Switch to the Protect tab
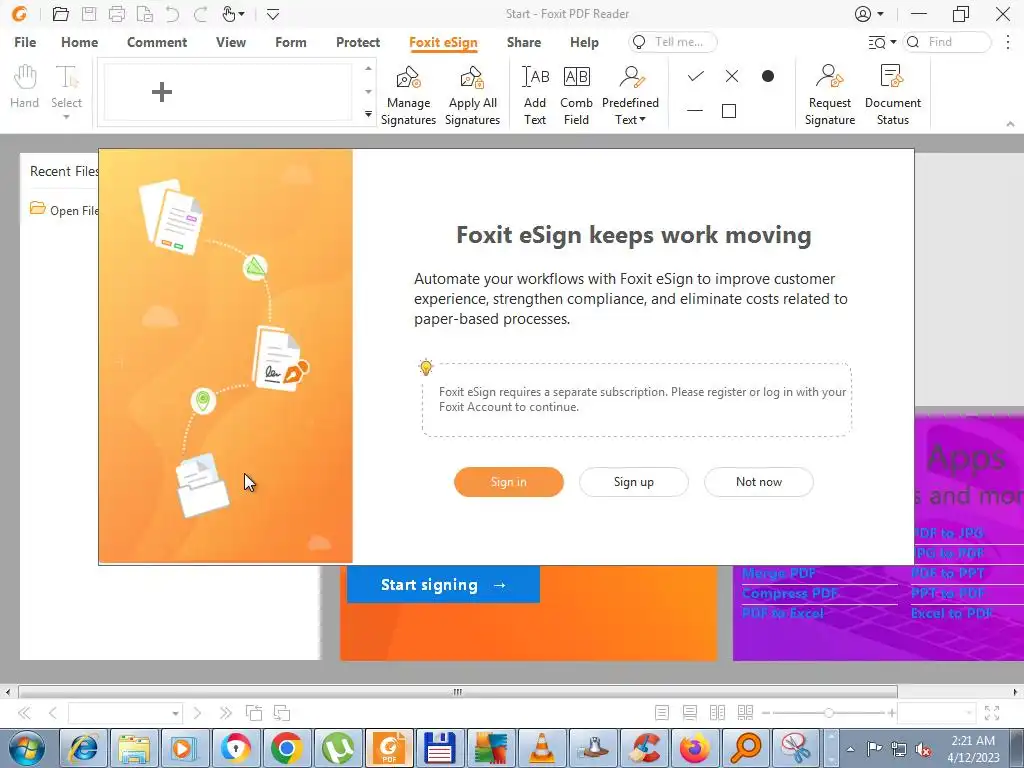This screenshot has width=1024, height=768. tap(358, 42)
